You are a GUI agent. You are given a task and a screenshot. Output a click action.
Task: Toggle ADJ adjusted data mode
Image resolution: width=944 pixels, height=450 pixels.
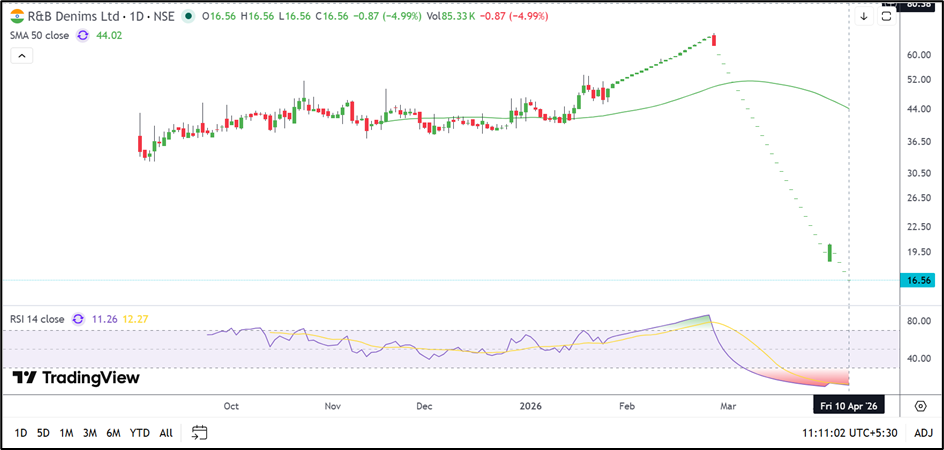click(x=922, y=432)
